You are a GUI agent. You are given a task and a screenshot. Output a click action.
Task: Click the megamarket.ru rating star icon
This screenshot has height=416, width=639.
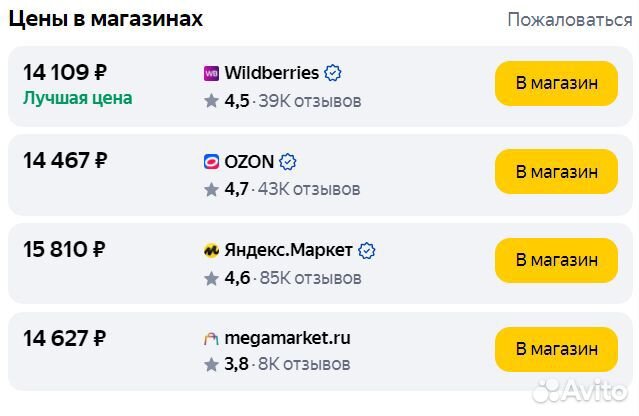coord(211,365)
